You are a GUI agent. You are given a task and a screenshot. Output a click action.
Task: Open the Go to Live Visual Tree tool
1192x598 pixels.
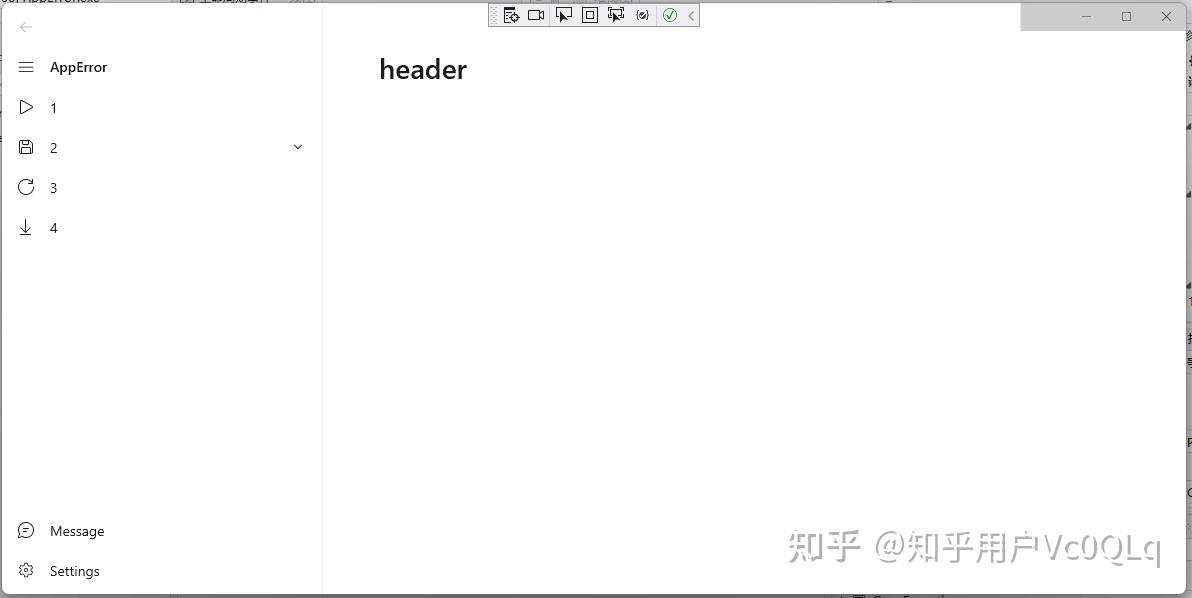click(x=511, y=15)
